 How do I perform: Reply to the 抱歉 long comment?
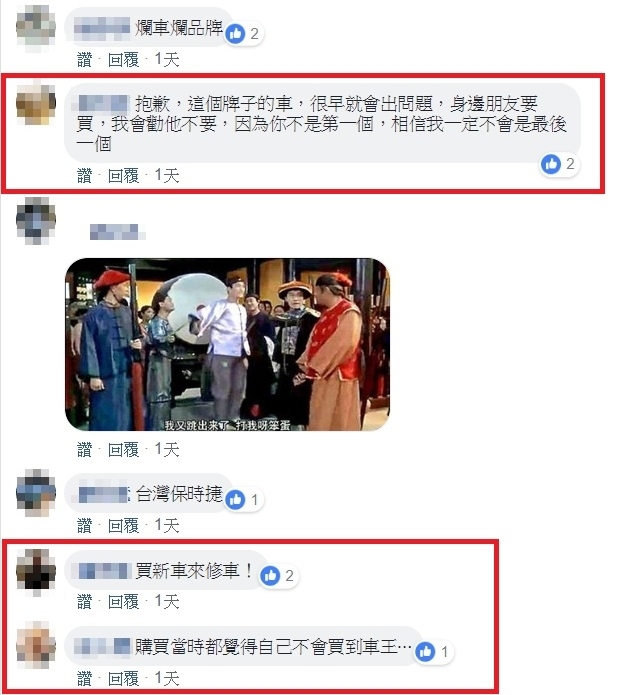(124, 176)
